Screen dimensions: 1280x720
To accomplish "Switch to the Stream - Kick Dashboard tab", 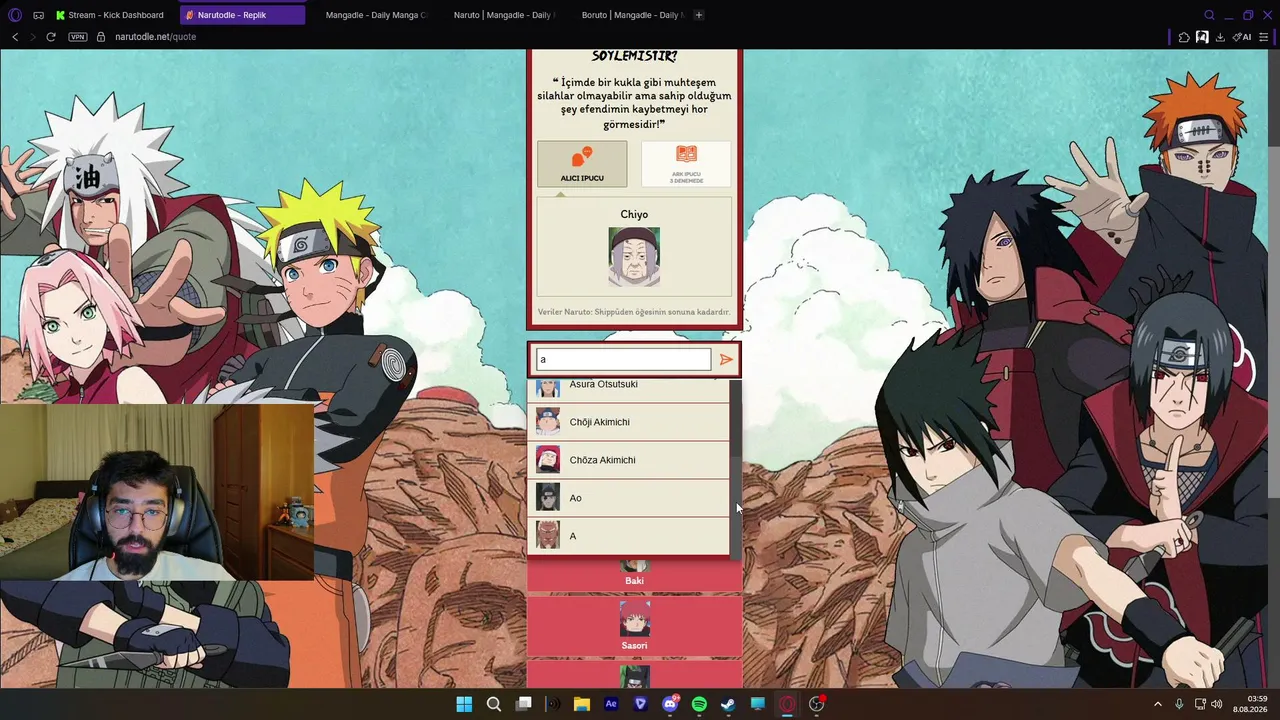I will 110,15.
